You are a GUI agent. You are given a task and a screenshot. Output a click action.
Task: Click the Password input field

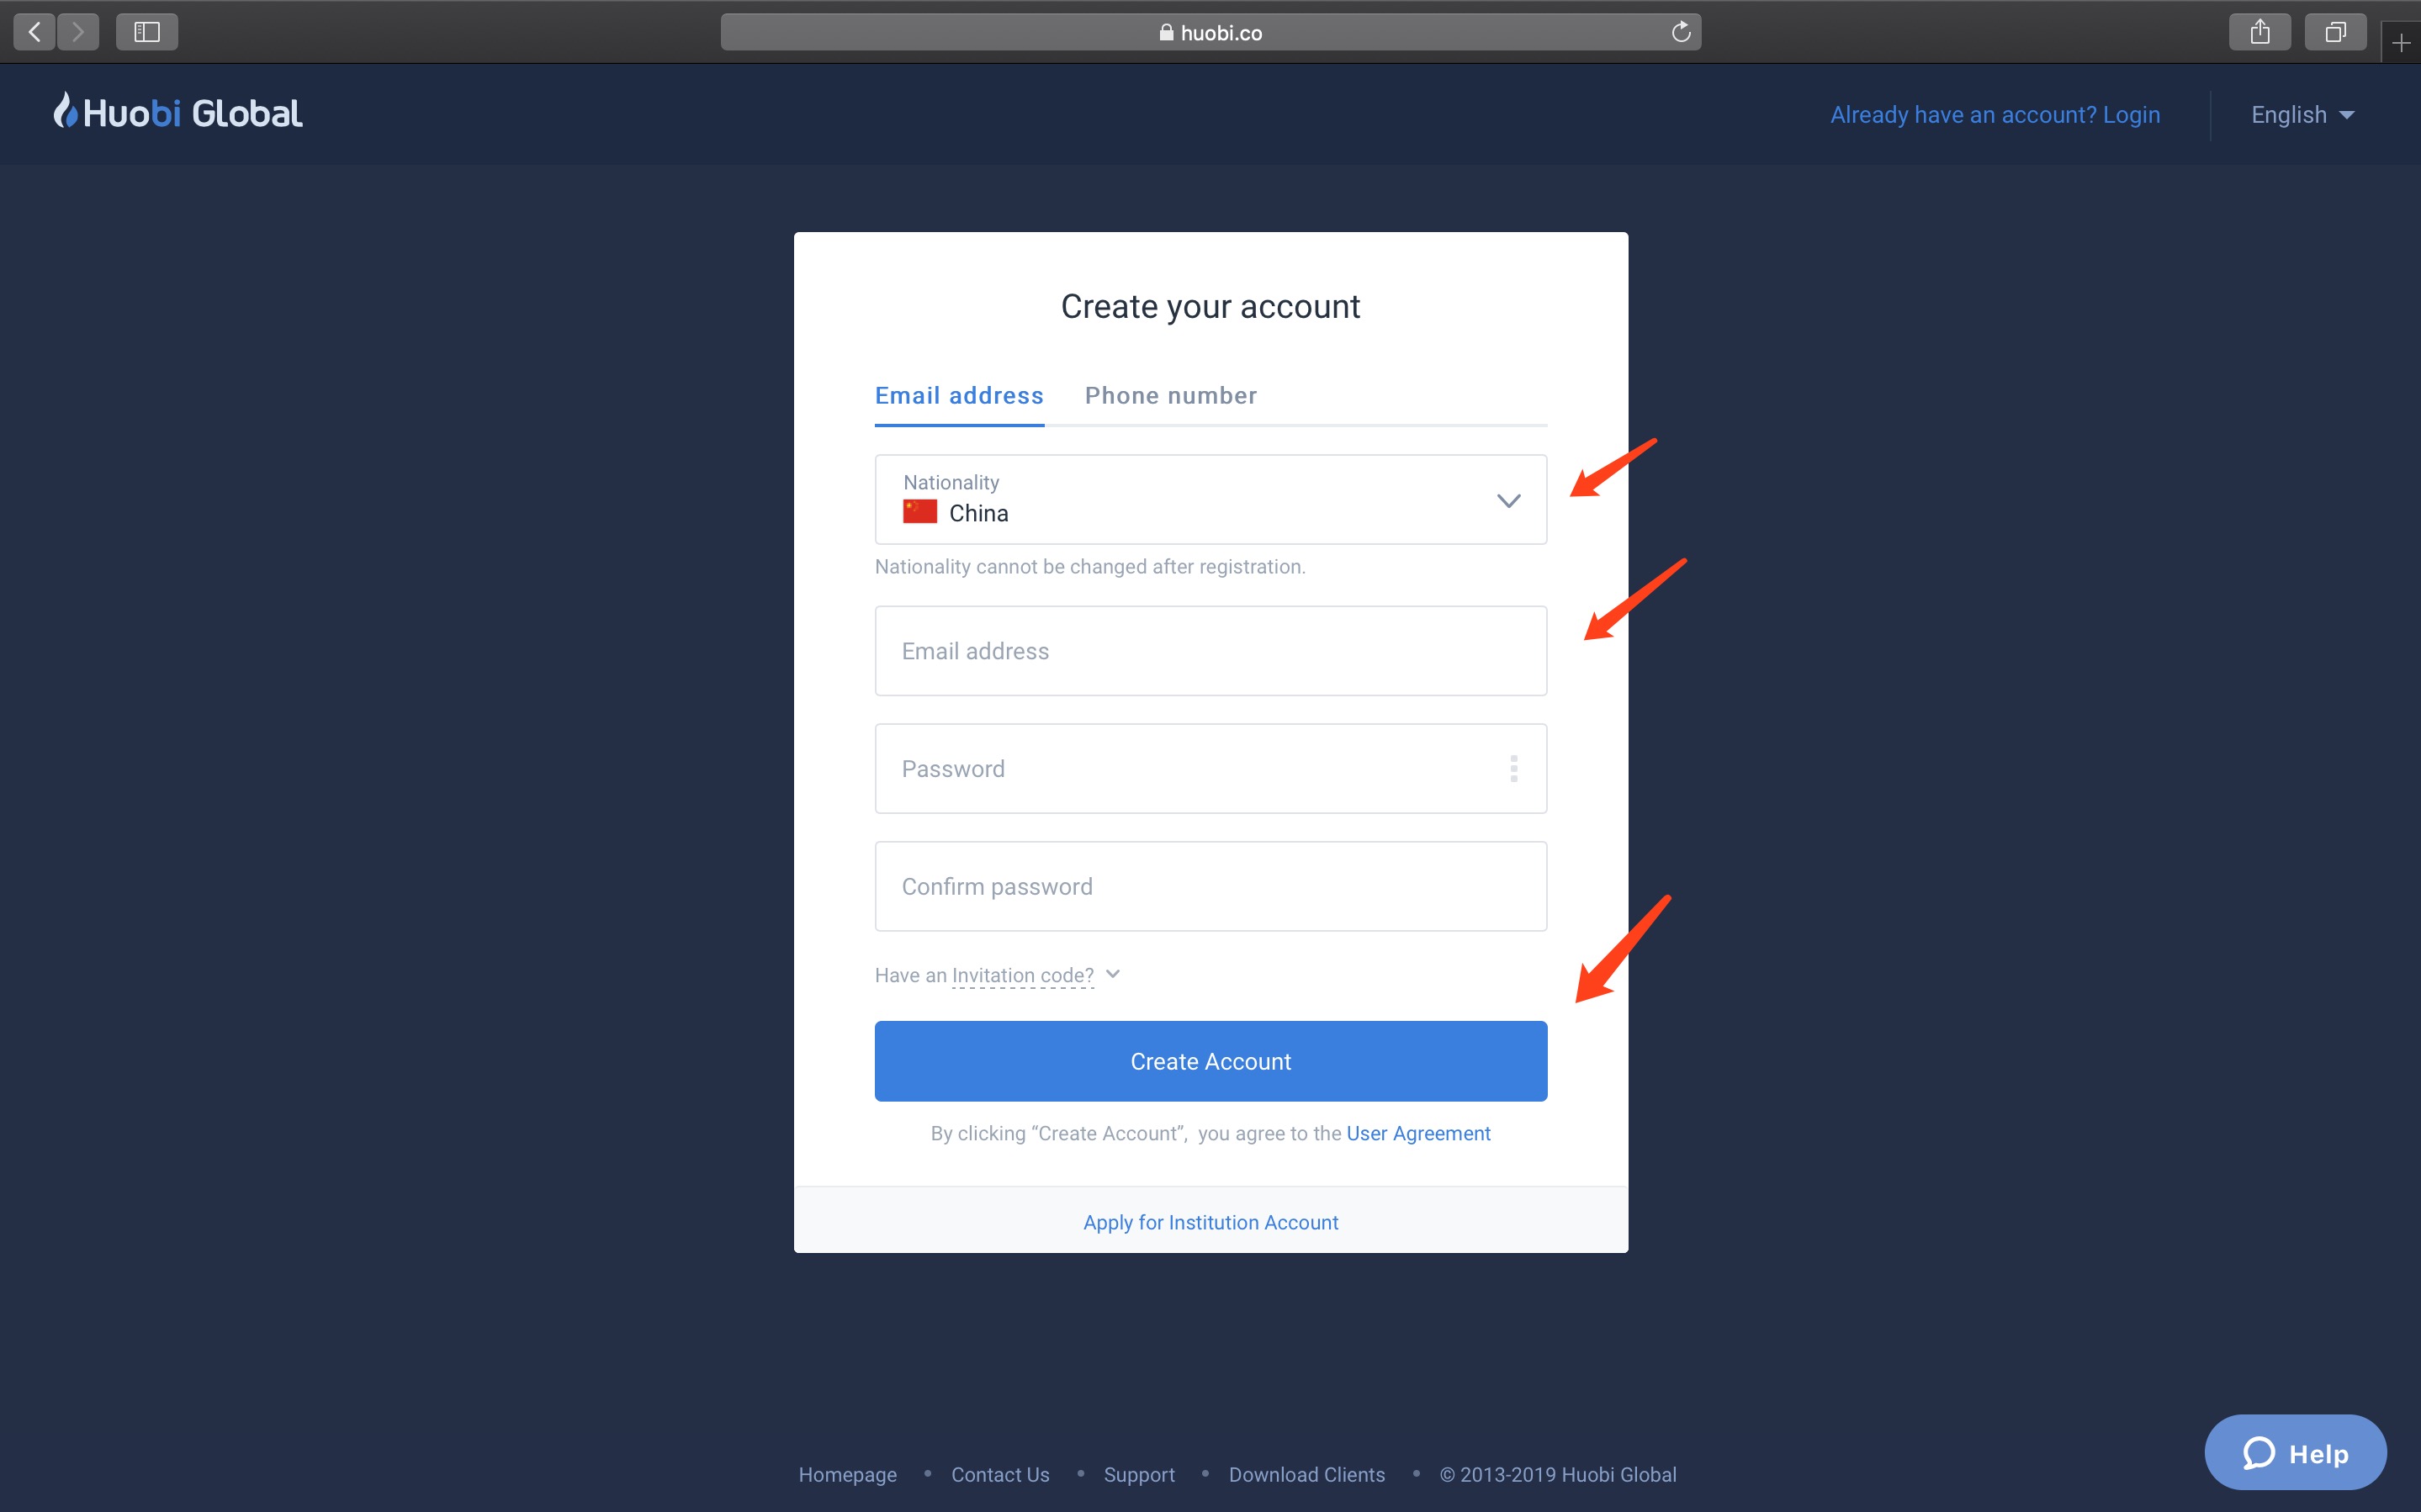click(x=1210, y=769)
